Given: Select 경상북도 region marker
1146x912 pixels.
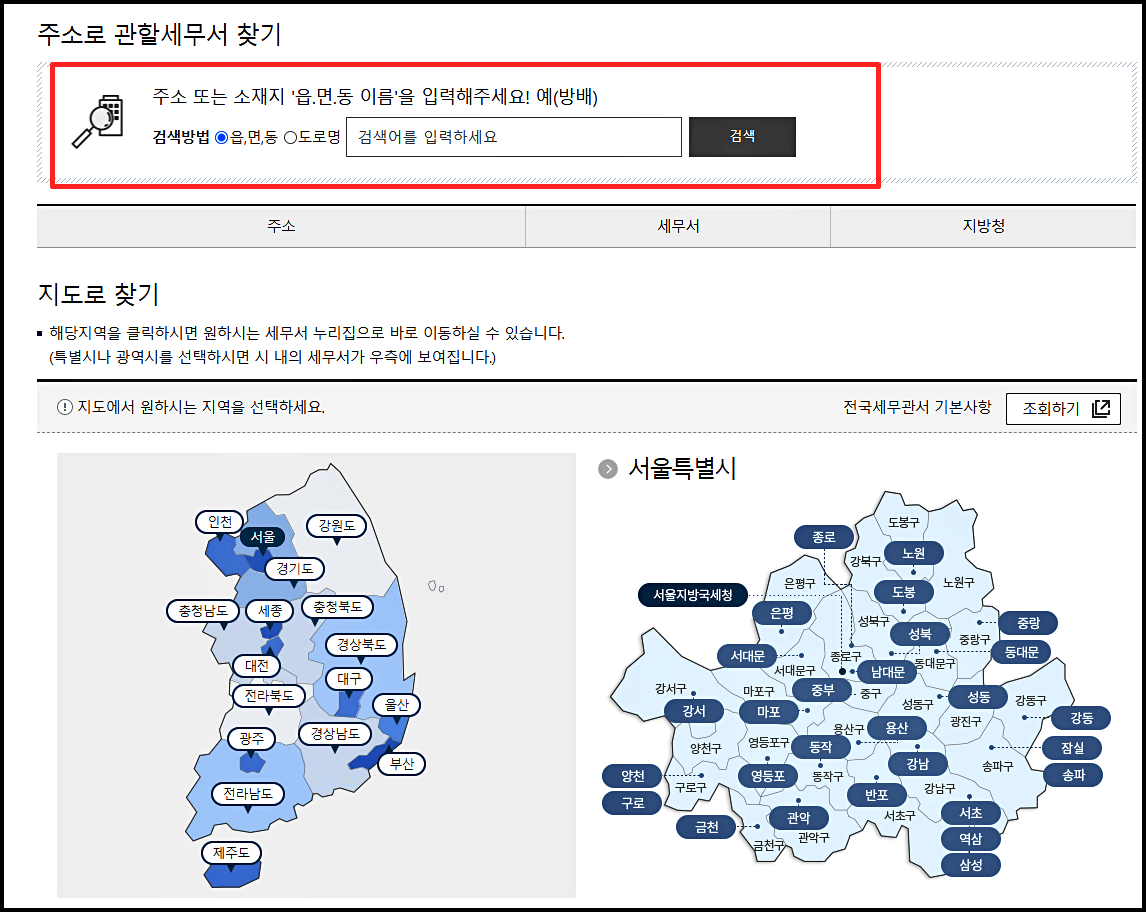Looking at the screenshot, I should [361, 645].
